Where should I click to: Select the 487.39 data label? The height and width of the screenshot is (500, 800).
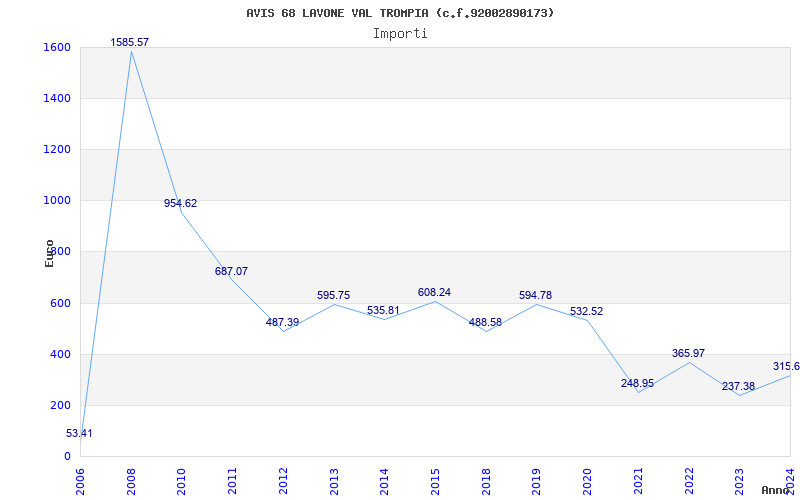(282, 322)
